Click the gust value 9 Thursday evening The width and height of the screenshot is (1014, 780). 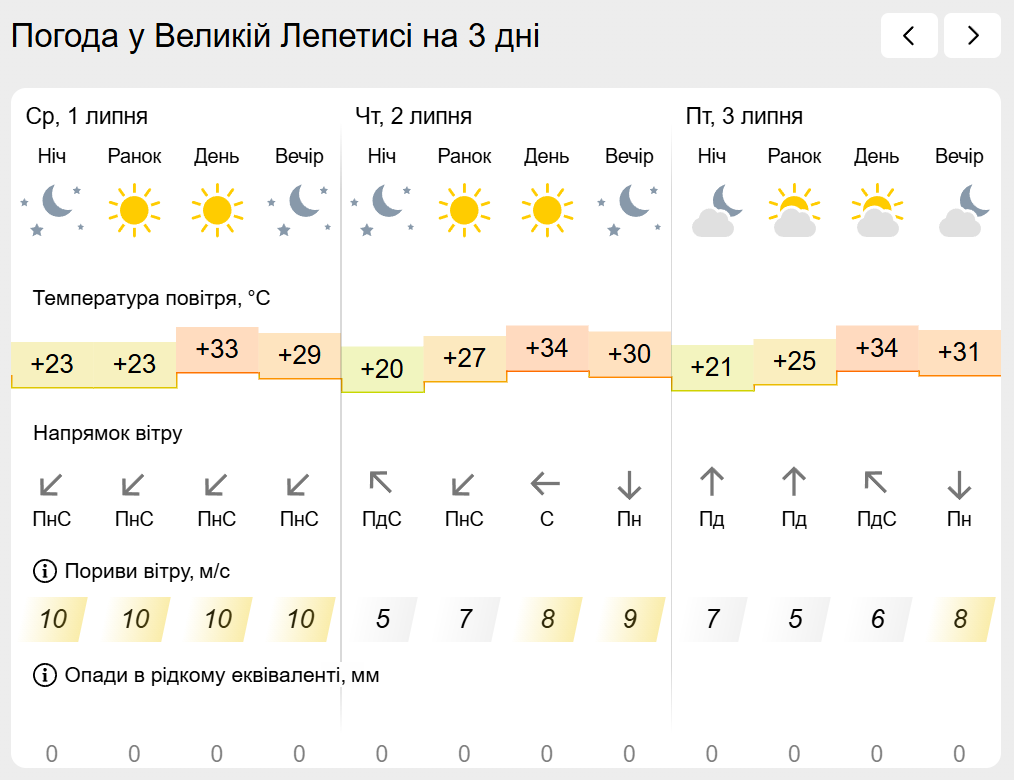pyautogui.click(x=629, y=620)
